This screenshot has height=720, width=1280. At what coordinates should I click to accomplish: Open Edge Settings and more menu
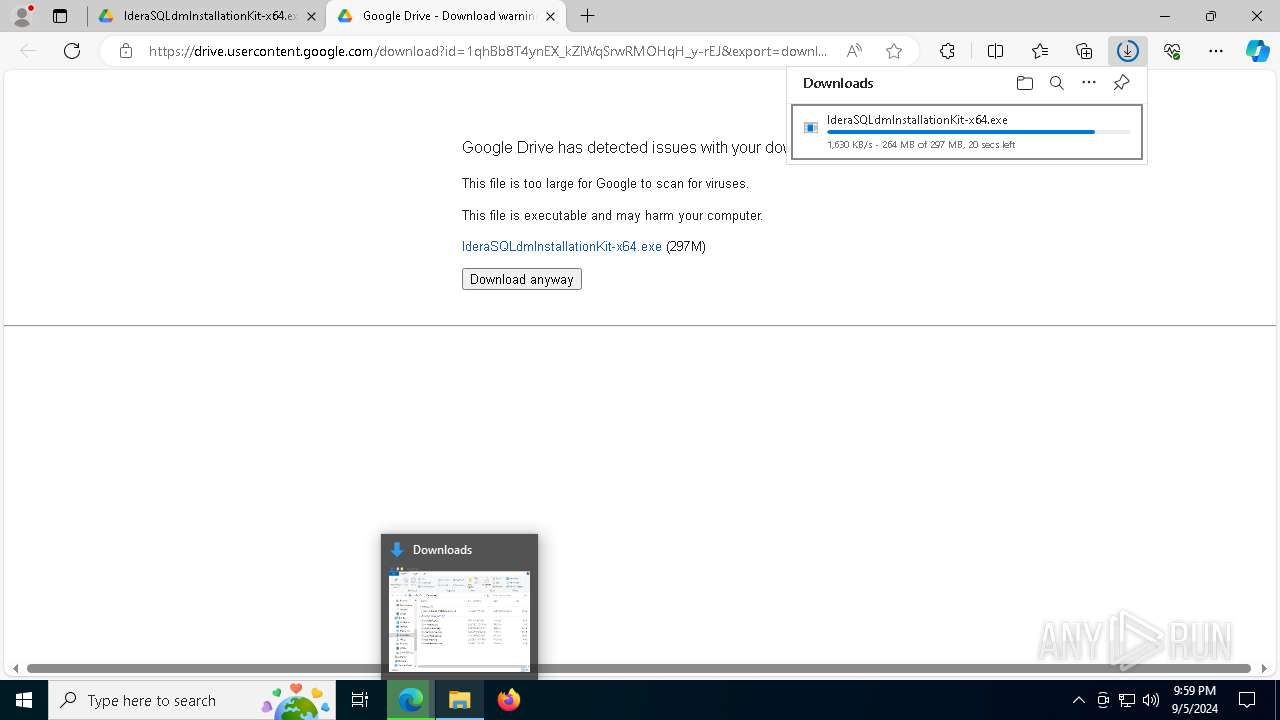1216,51
